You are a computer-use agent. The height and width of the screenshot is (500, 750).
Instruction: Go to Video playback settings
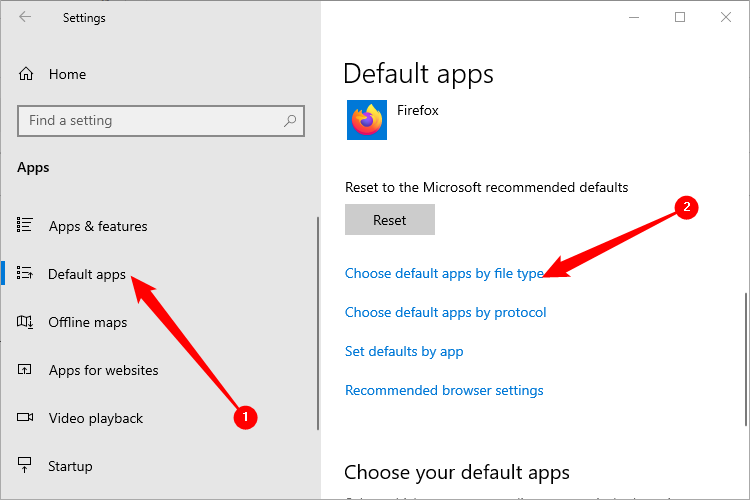click(x=96, y=418)
